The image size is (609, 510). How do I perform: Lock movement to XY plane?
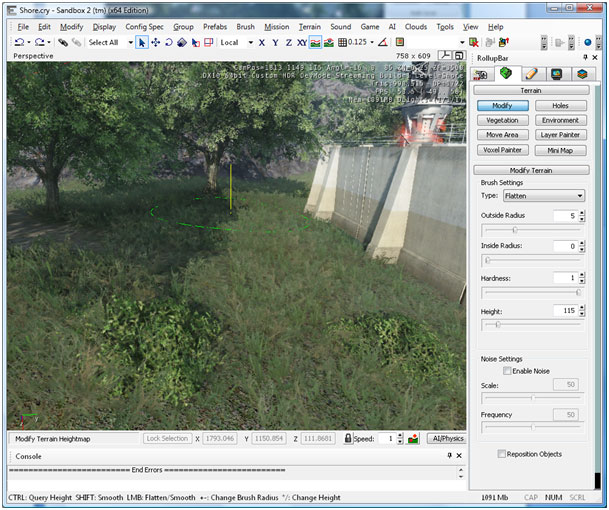[302, 42]
